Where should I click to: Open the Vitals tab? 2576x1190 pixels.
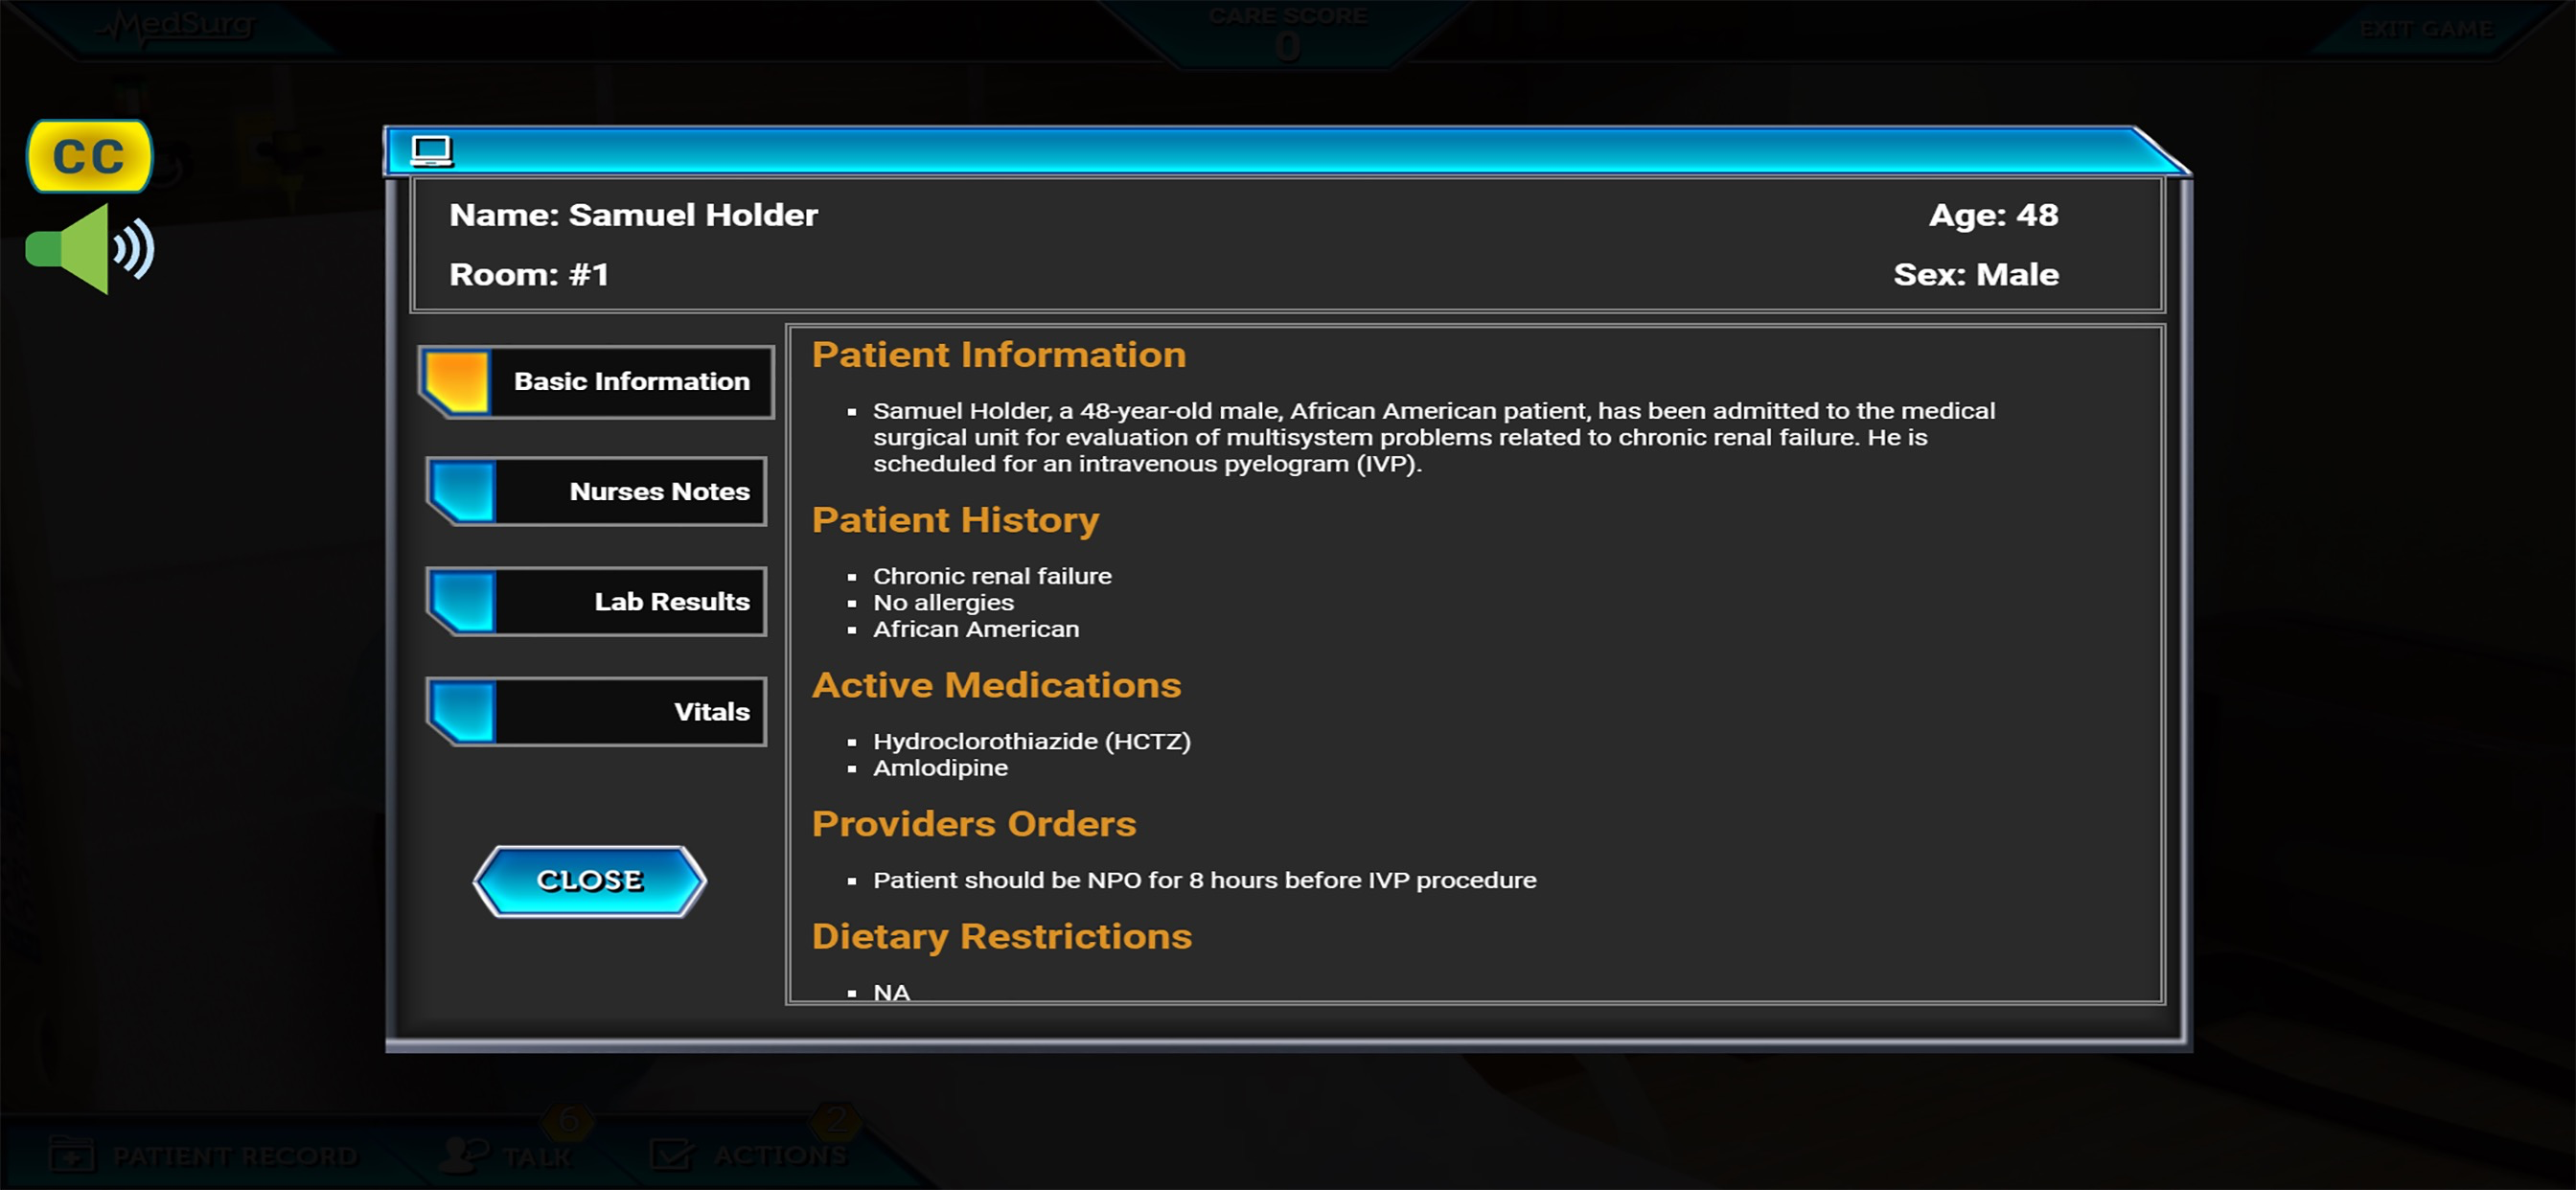pyautogui.click(x=596, y=711)
